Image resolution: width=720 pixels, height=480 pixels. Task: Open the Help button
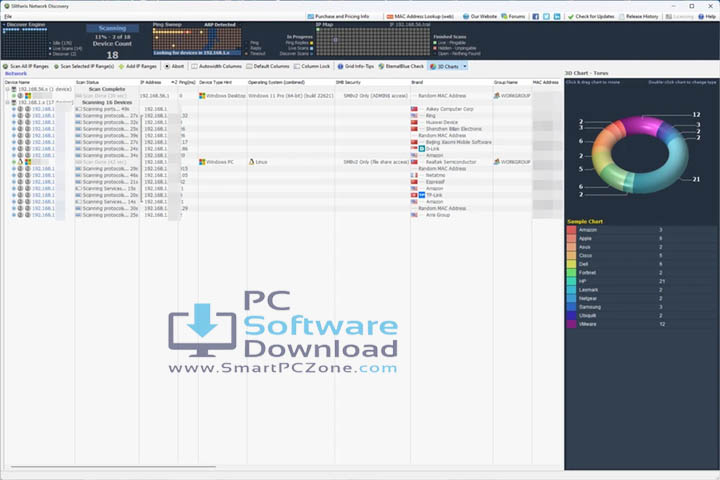click(707, 17)
